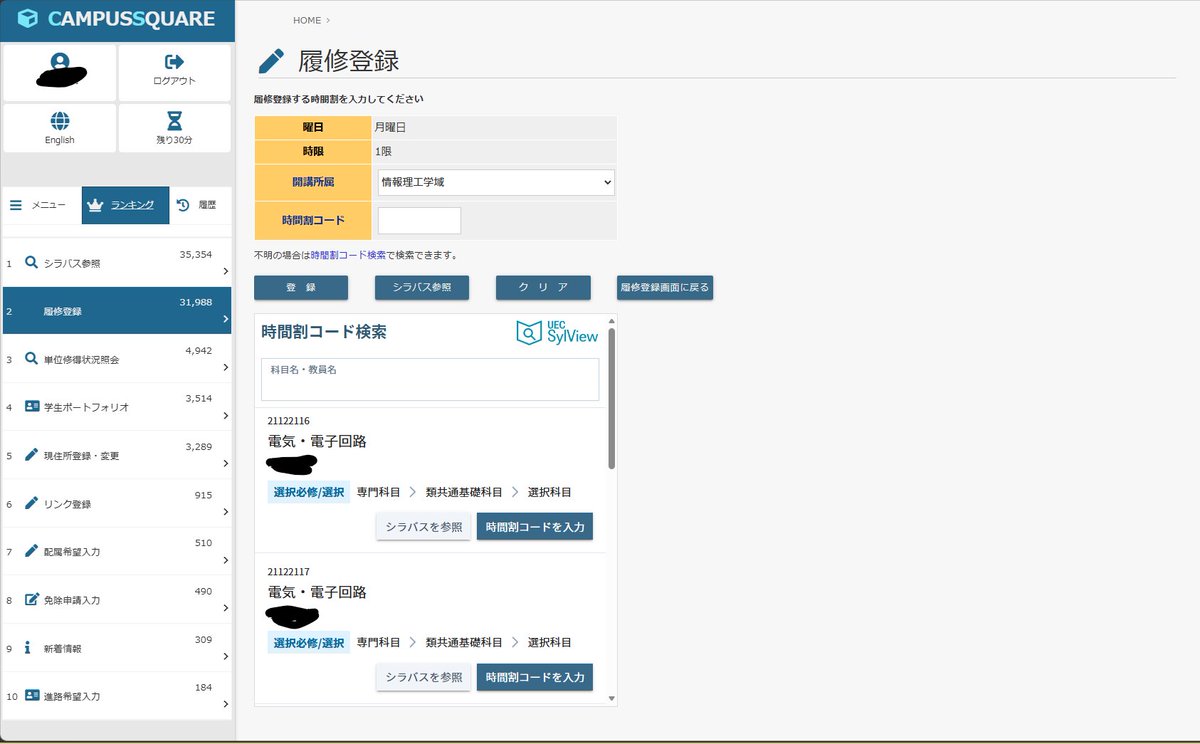This screenshot has width=1200, height=744.
Task: Open 配属希望入力 ranking item
Action: 117,551
